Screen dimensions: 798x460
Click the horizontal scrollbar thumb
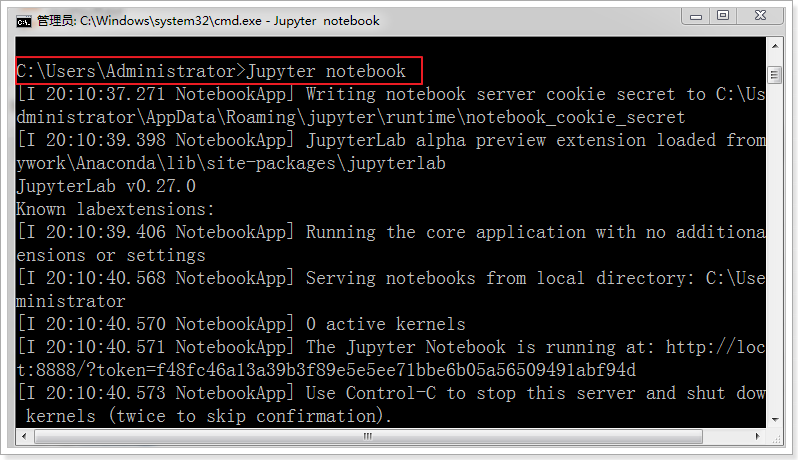368,436
